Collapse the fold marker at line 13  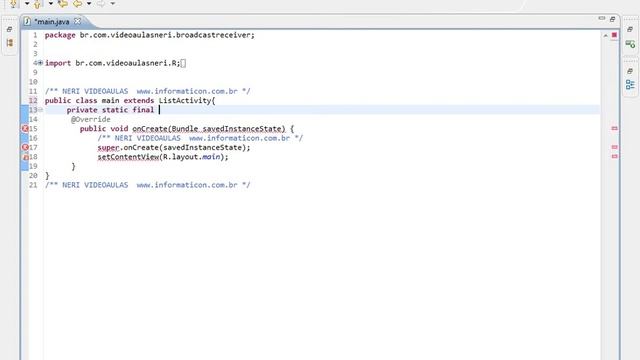pyautogui.click(x=40, y=110)
